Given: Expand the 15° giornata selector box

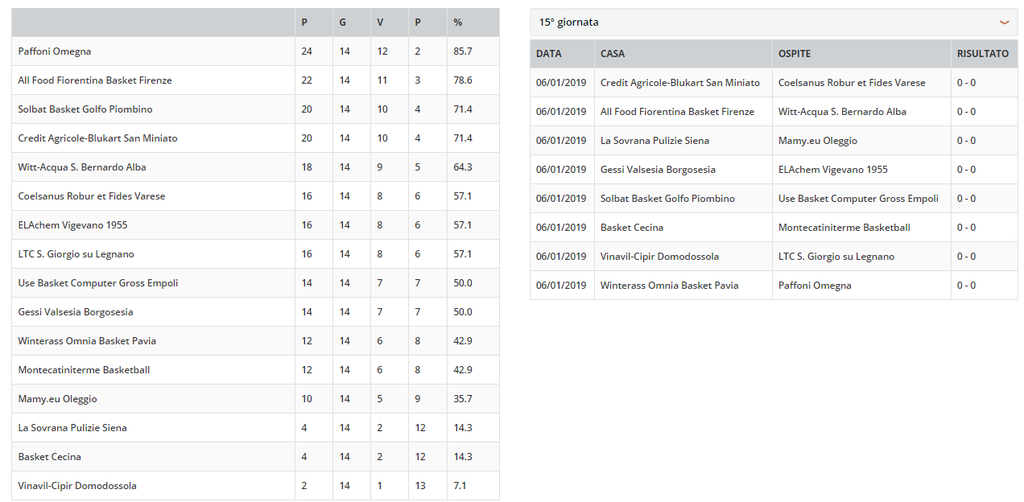Looking at the screenshot, I should point(773,22).
